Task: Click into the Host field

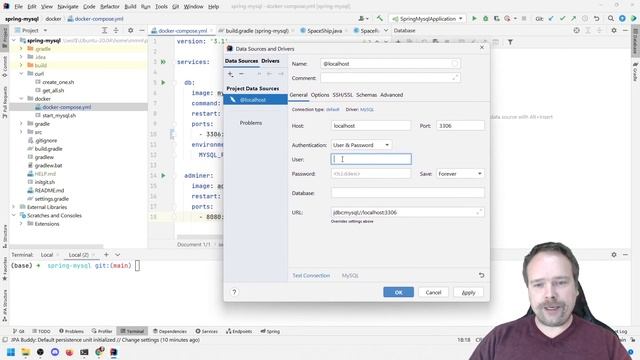Action: (371, 126)
